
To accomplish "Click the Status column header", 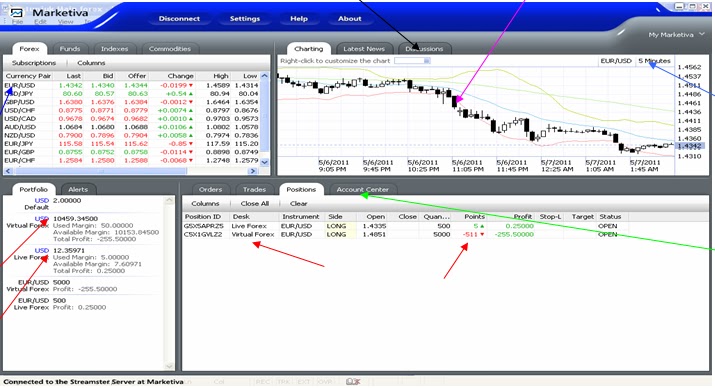I will point(612,217).
